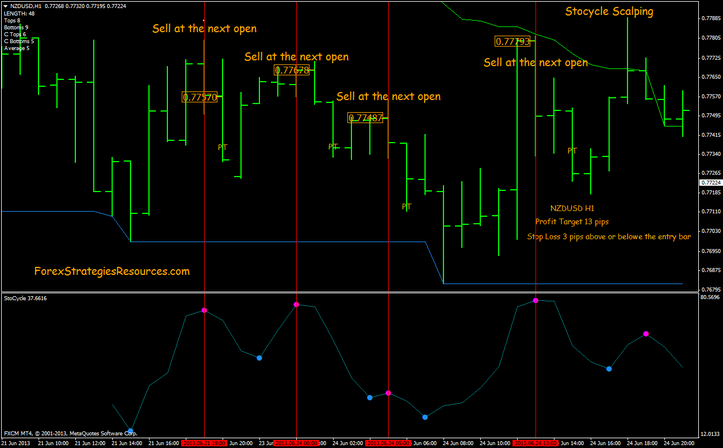Select the 'Tops 8' indicator text
Screen dimensions: 723x448
(x=12, y=20)
